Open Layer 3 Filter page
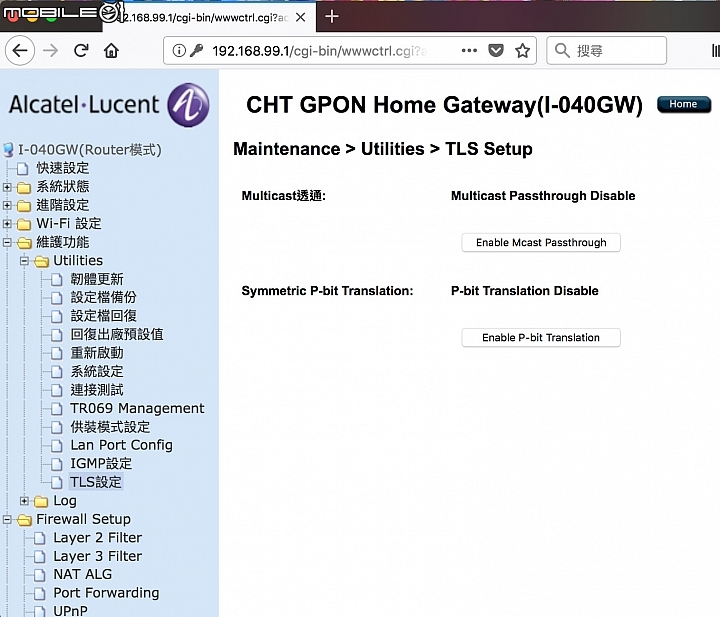The width and height of the screenshot is (720, 617). pyautogui.click(x=97, y=556)
